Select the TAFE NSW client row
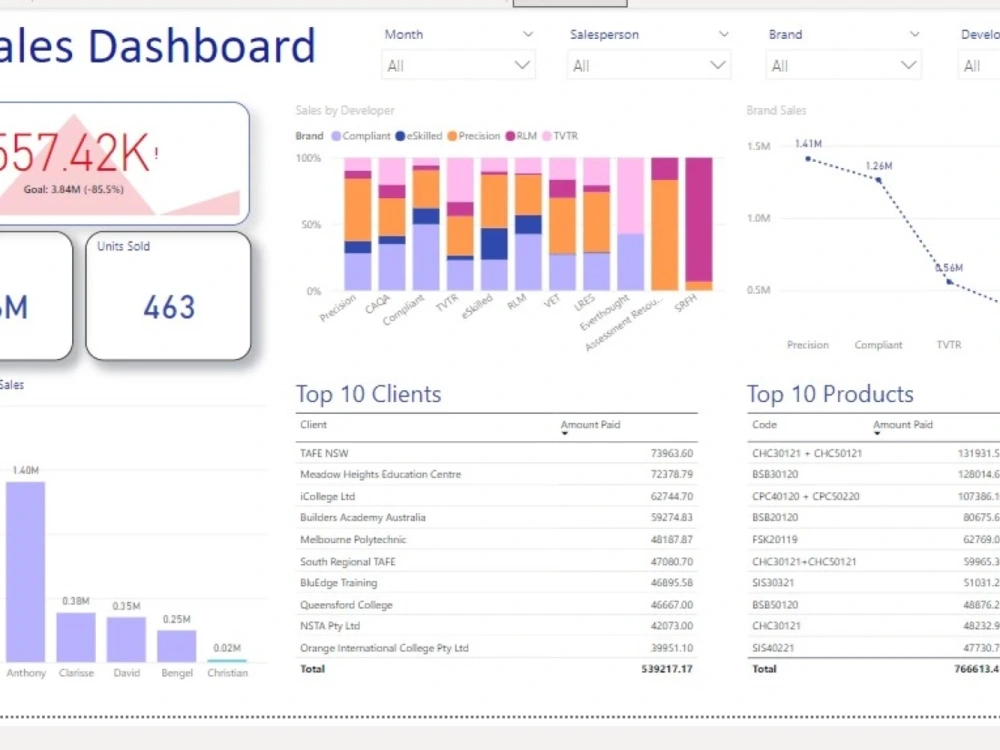Screen dimensions: 1000x750 [x=324, y=452]
